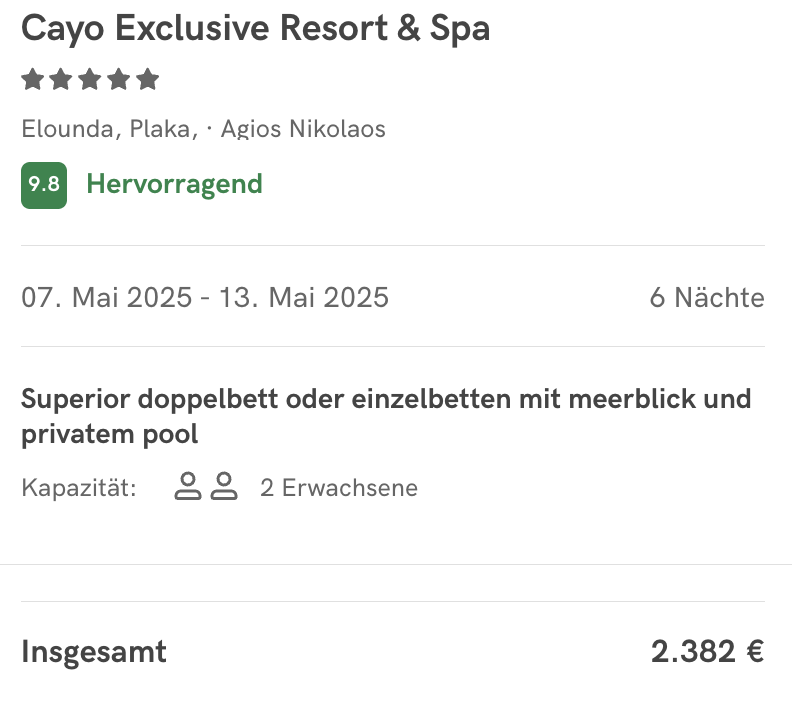Click the fourth star in the rating
This screenshot has height=704, width=792.
click(x=119, y=79)
